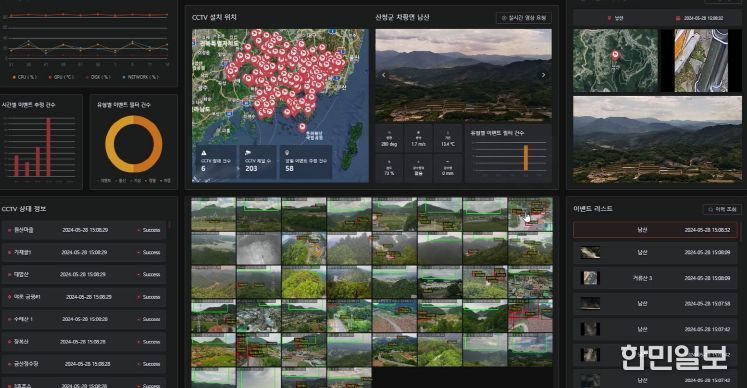Select southernmost isolated red CCTV map marker

[302, 127]
